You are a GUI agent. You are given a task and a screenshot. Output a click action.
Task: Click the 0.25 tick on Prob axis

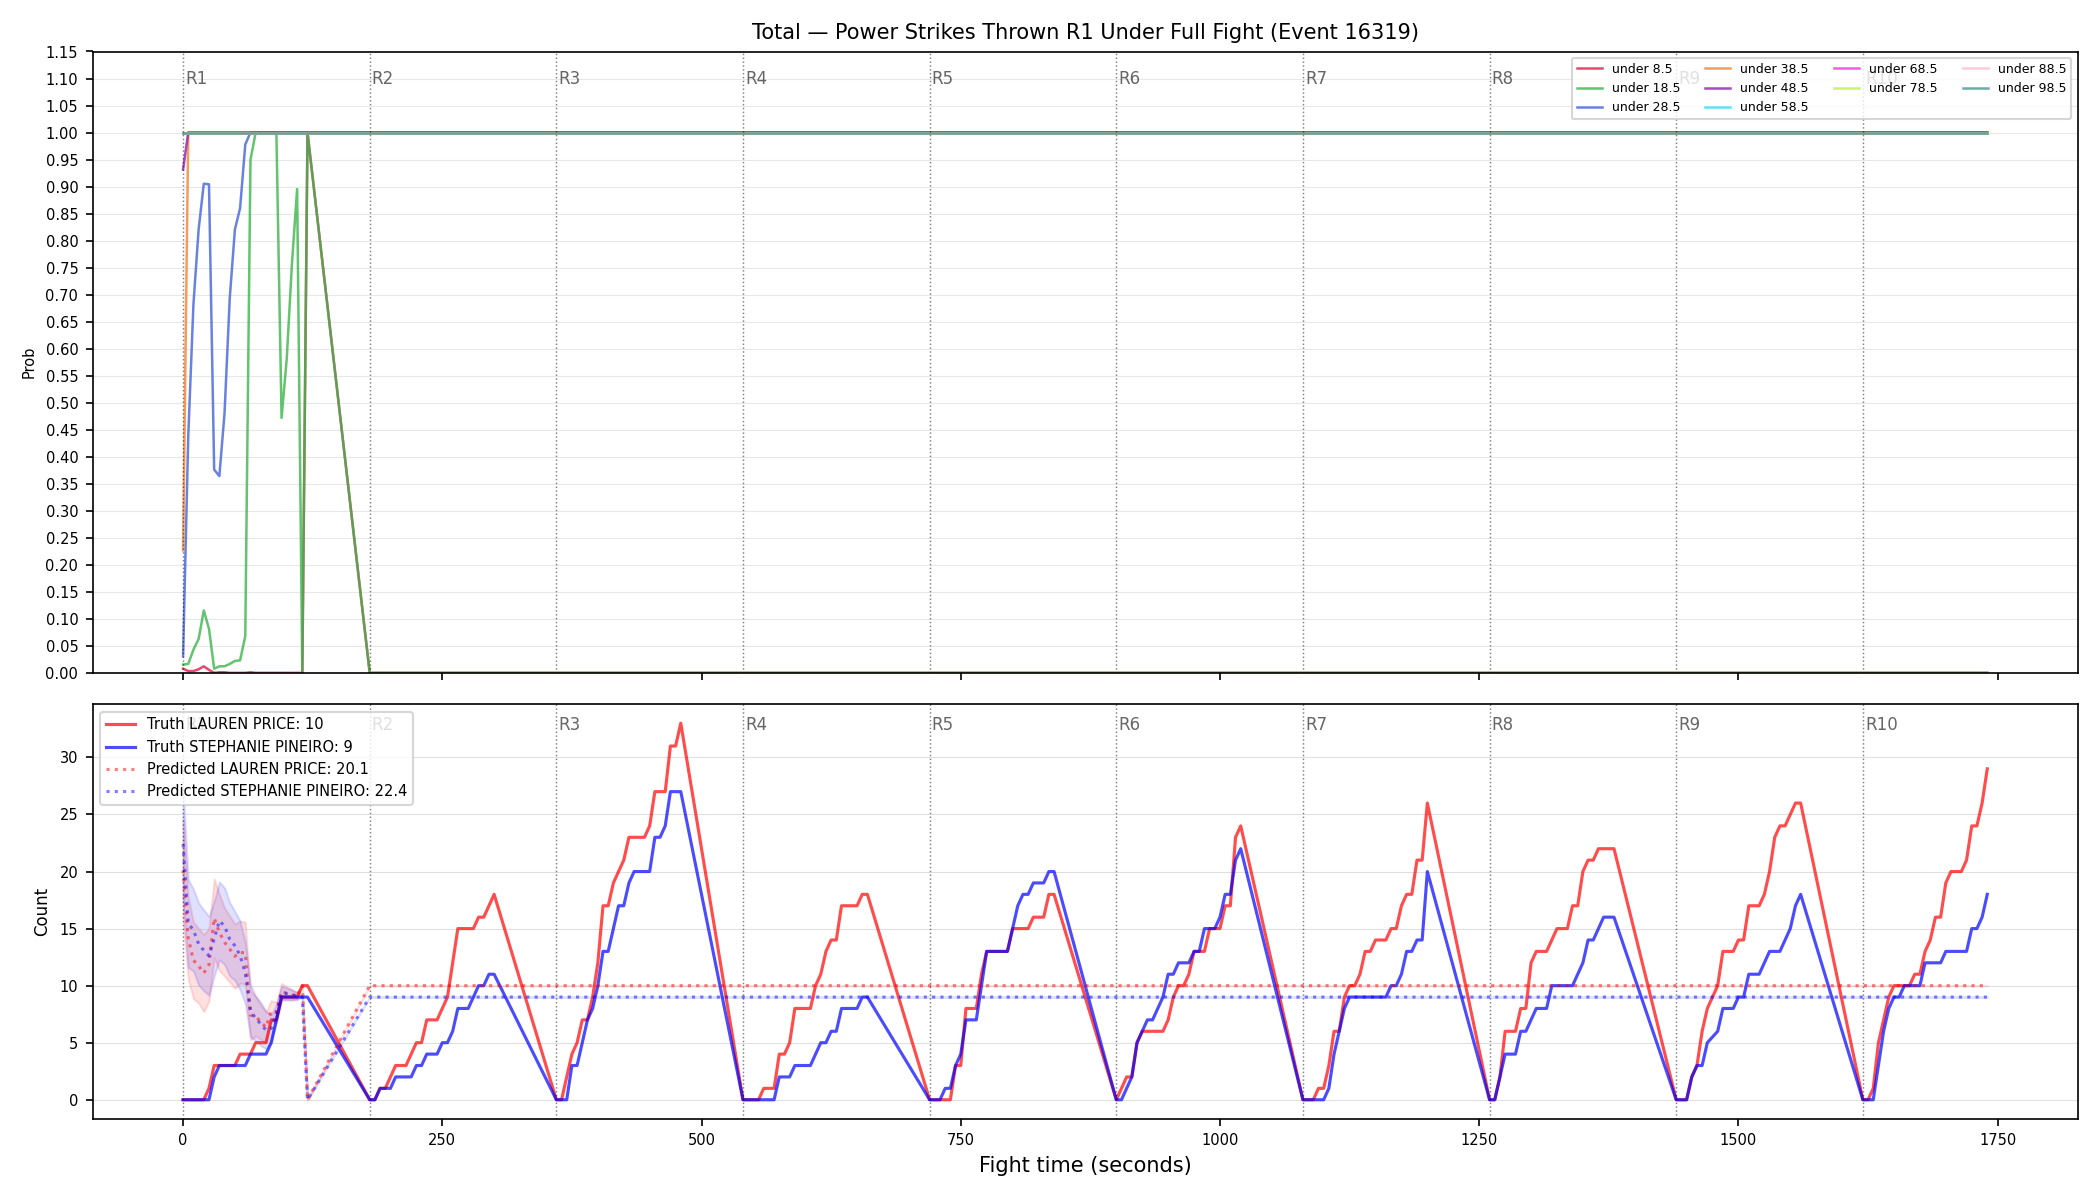point(61,539)
